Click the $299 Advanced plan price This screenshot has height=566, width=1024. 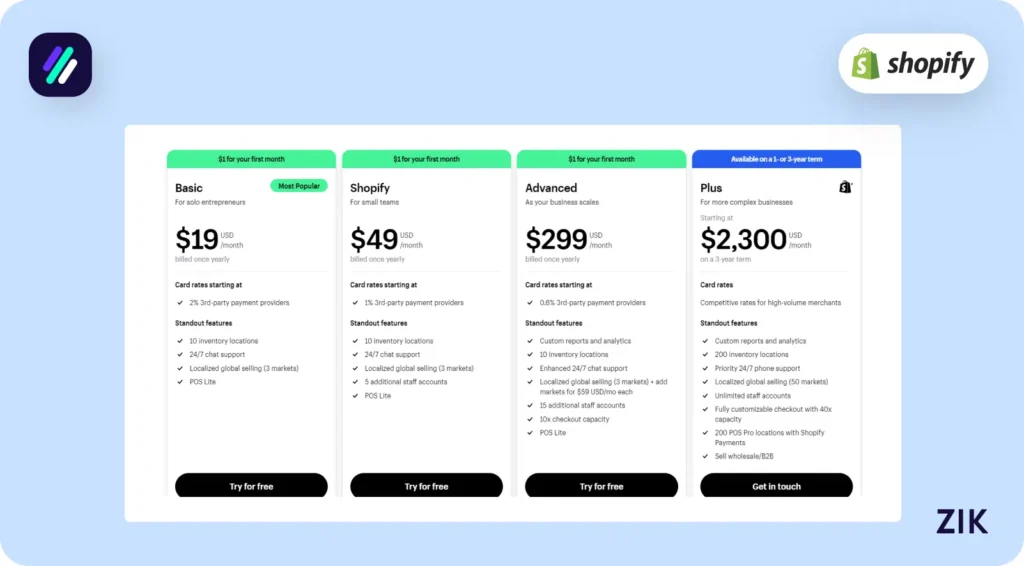pos(556,240)
